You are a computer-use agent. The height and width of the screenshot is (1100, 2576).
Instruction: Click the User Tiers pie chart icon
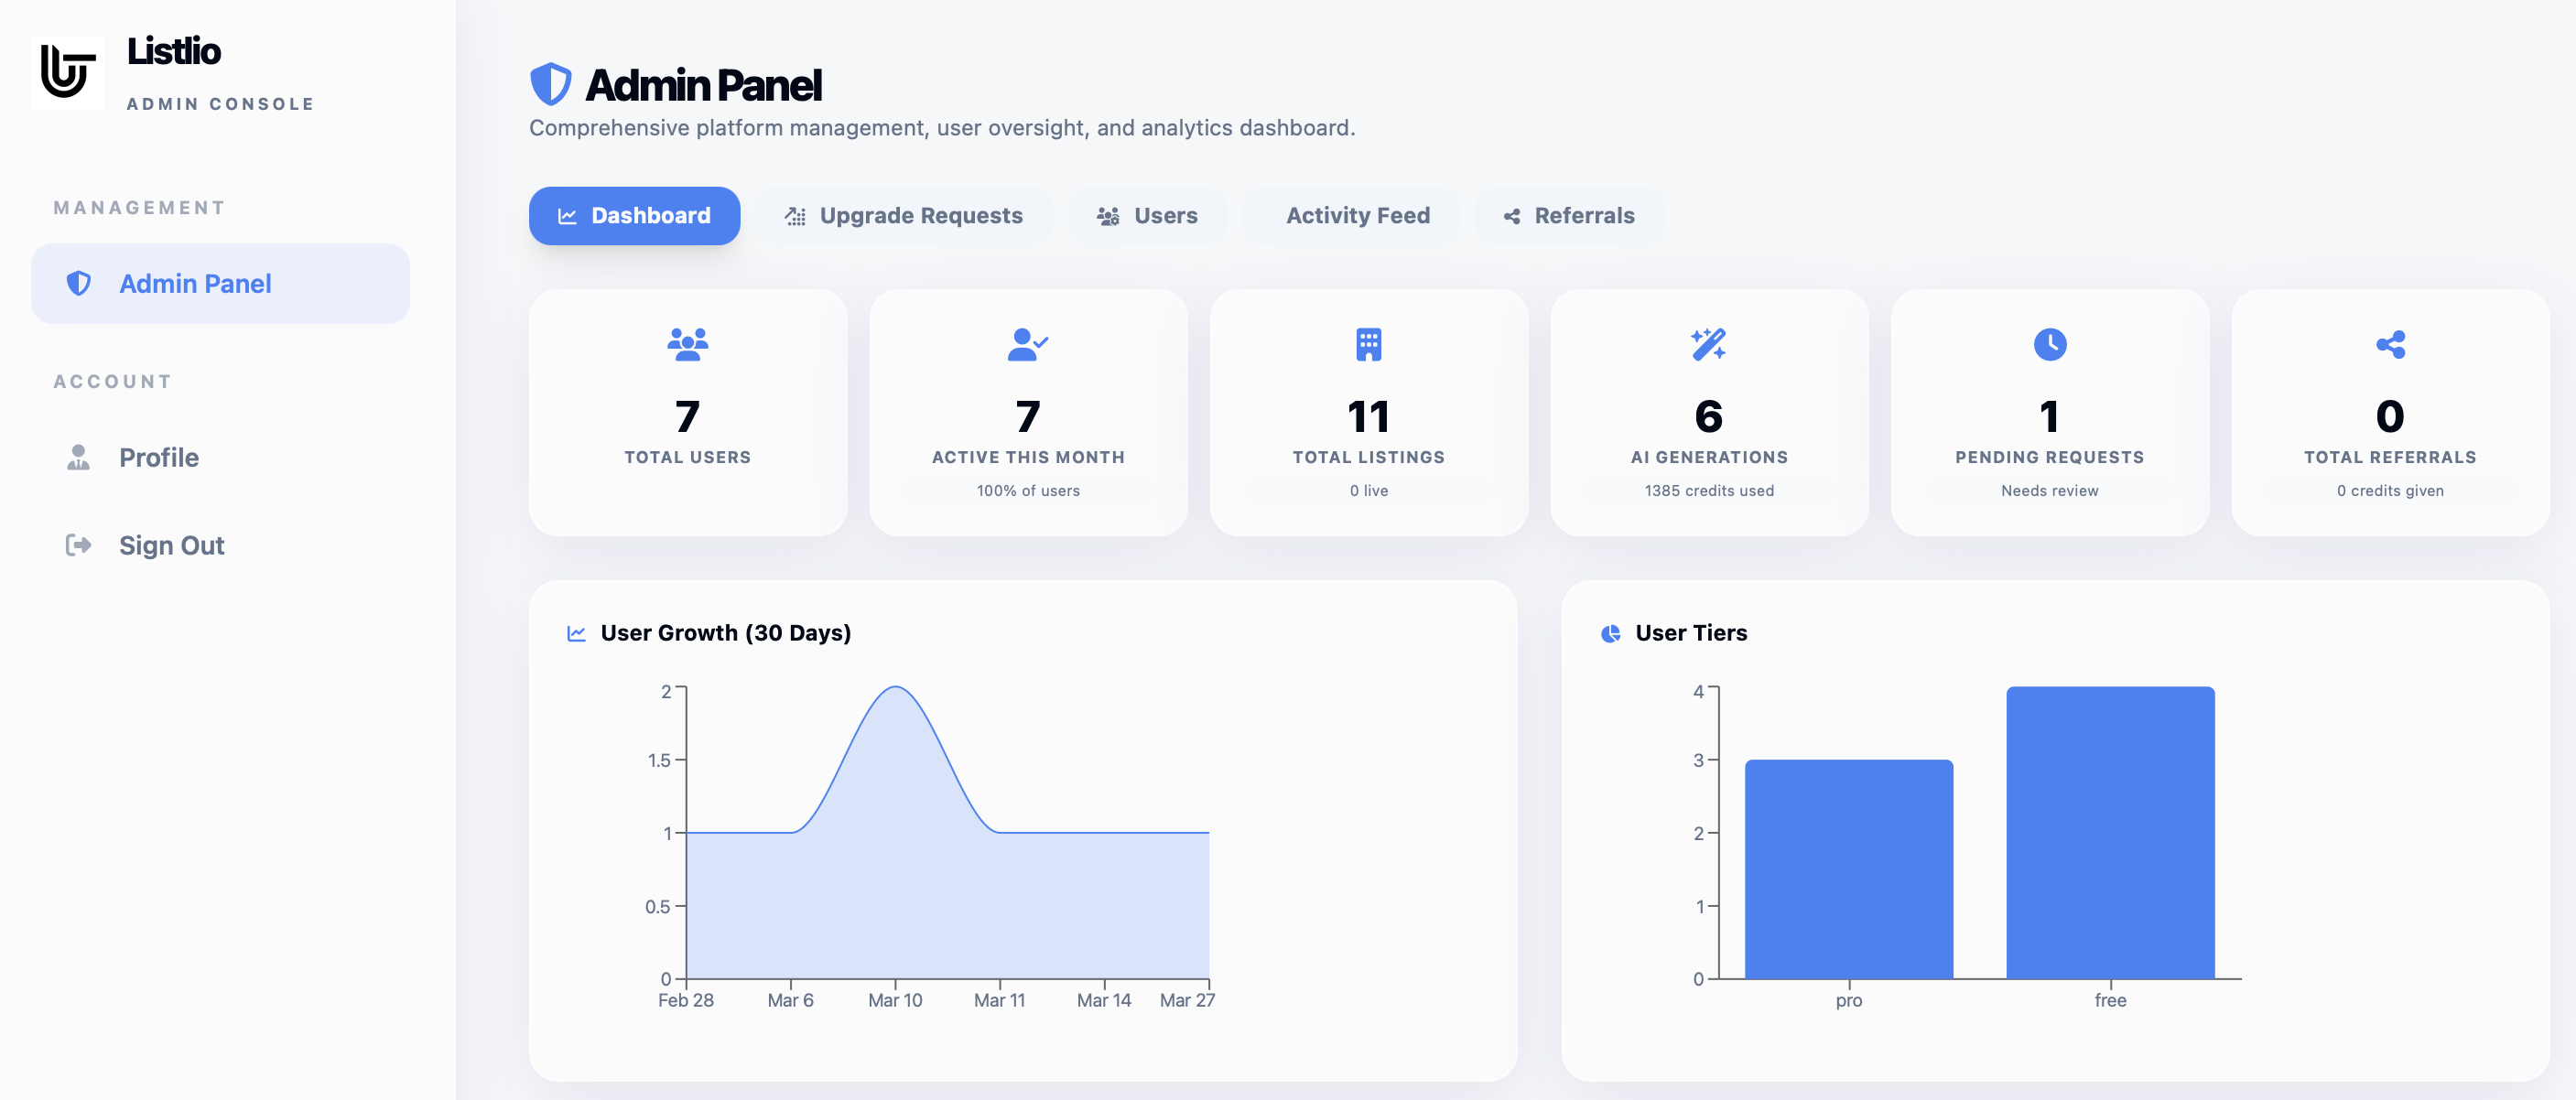click(1610, 633)
